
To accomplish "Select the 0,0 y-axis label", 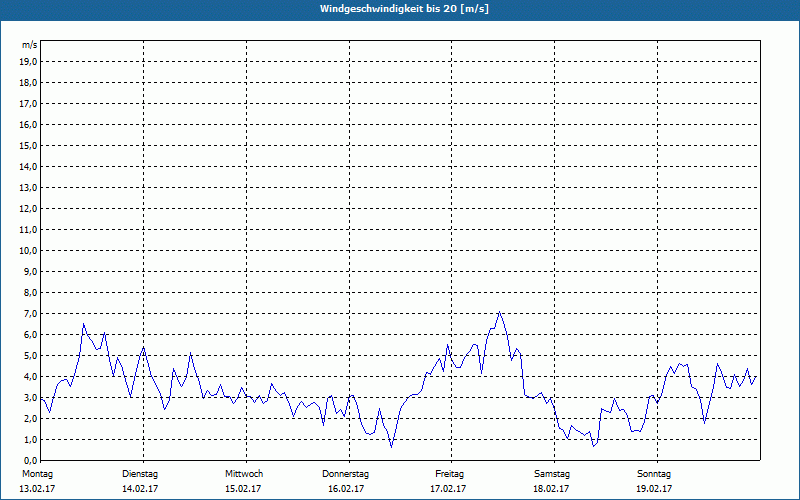I will (31, 461).
